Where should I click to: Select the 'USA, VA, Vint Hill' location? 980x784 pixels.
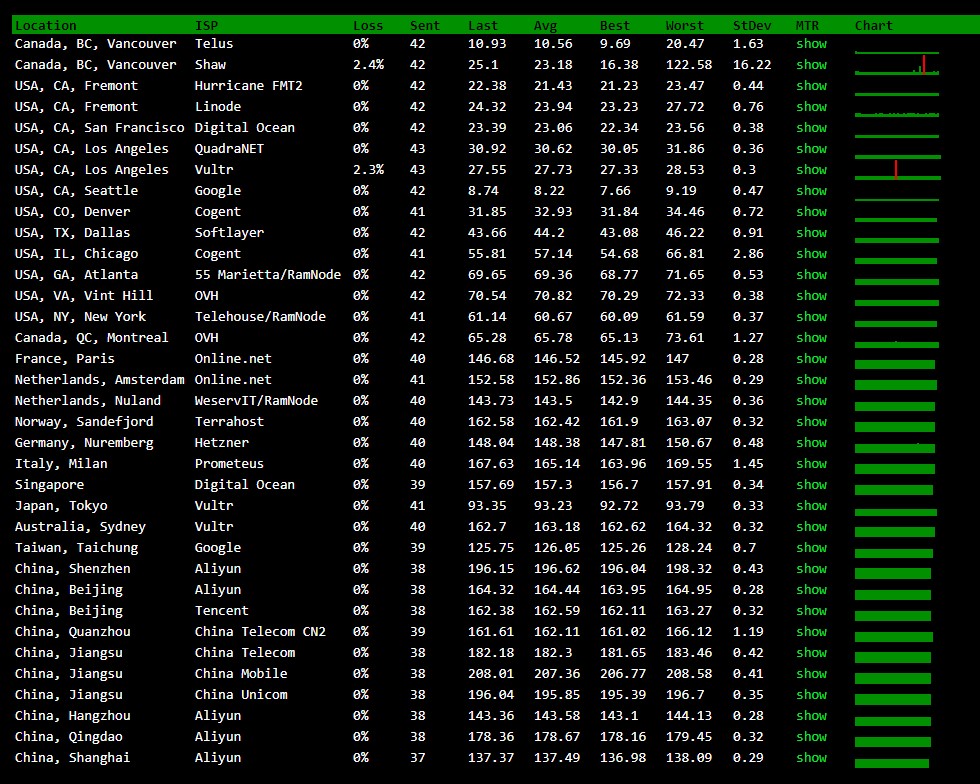(84, 296)
